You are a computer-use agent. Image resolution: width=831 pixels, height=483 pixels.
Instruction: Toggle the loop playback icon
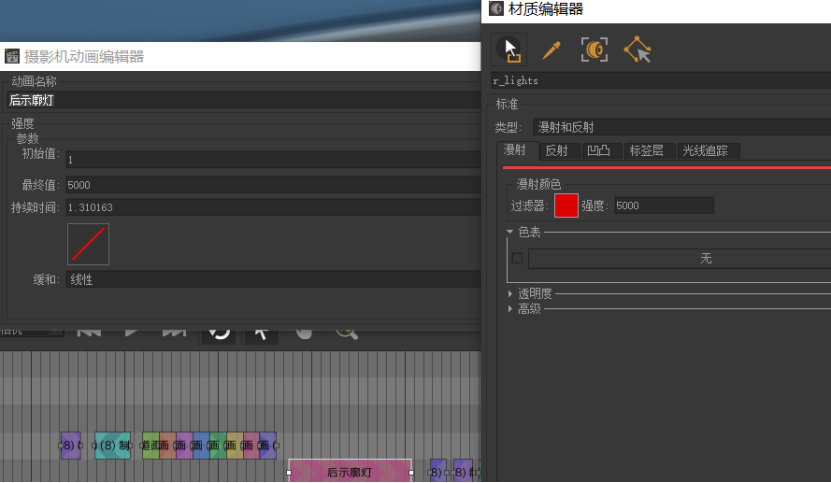point(219,331)
